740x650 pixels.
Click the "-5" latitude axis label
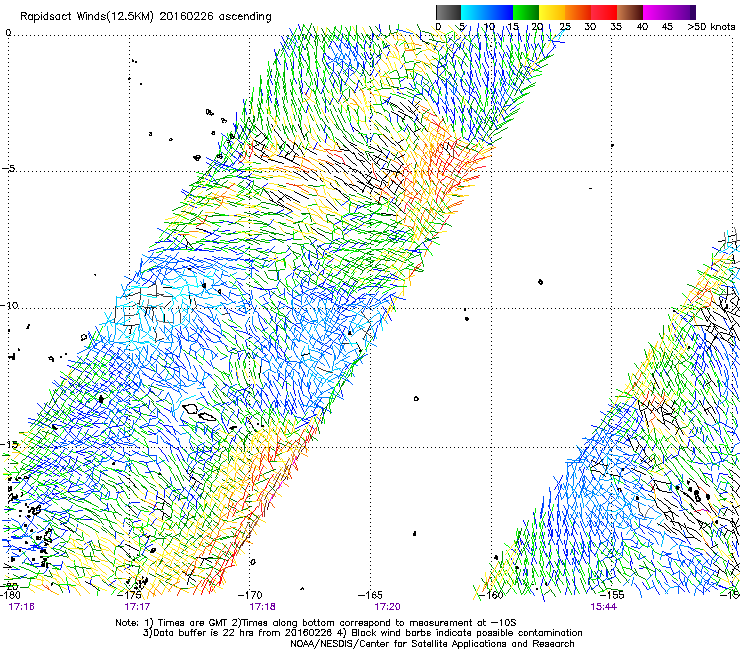click(x=8, y=168)
